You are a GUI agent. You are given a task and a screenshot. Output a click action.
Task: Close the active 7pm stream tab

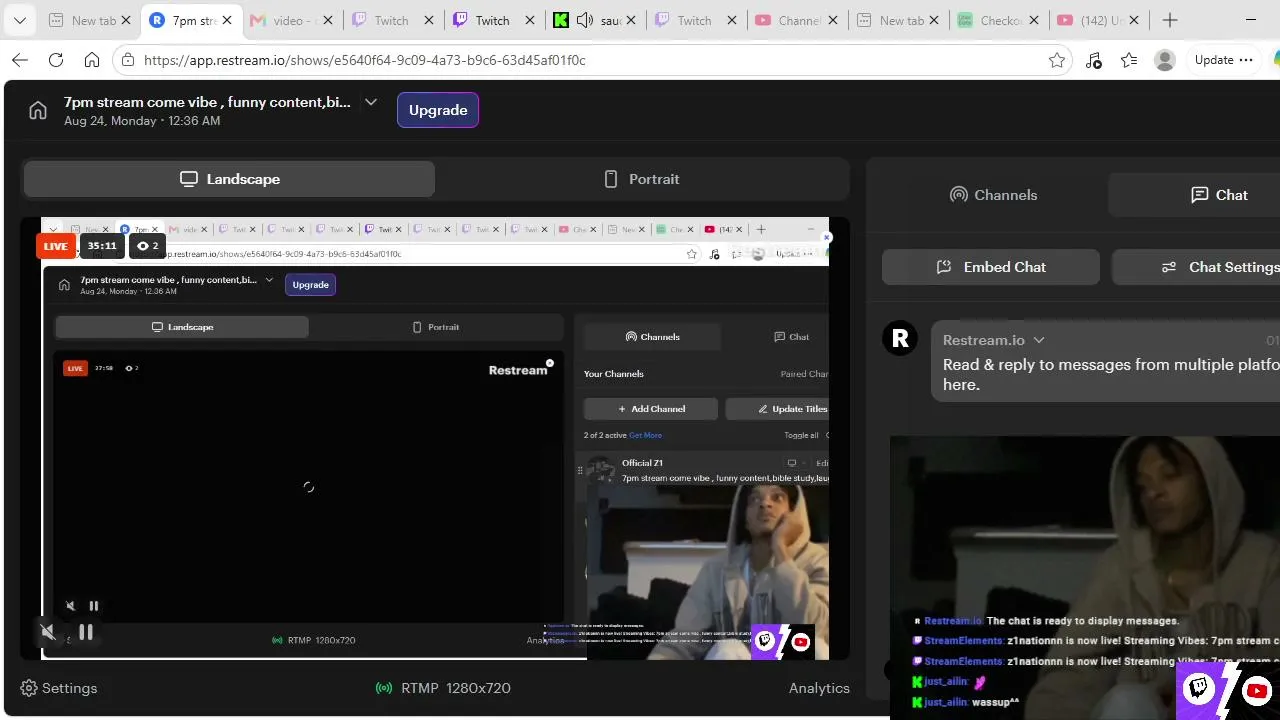coord(227,20)
